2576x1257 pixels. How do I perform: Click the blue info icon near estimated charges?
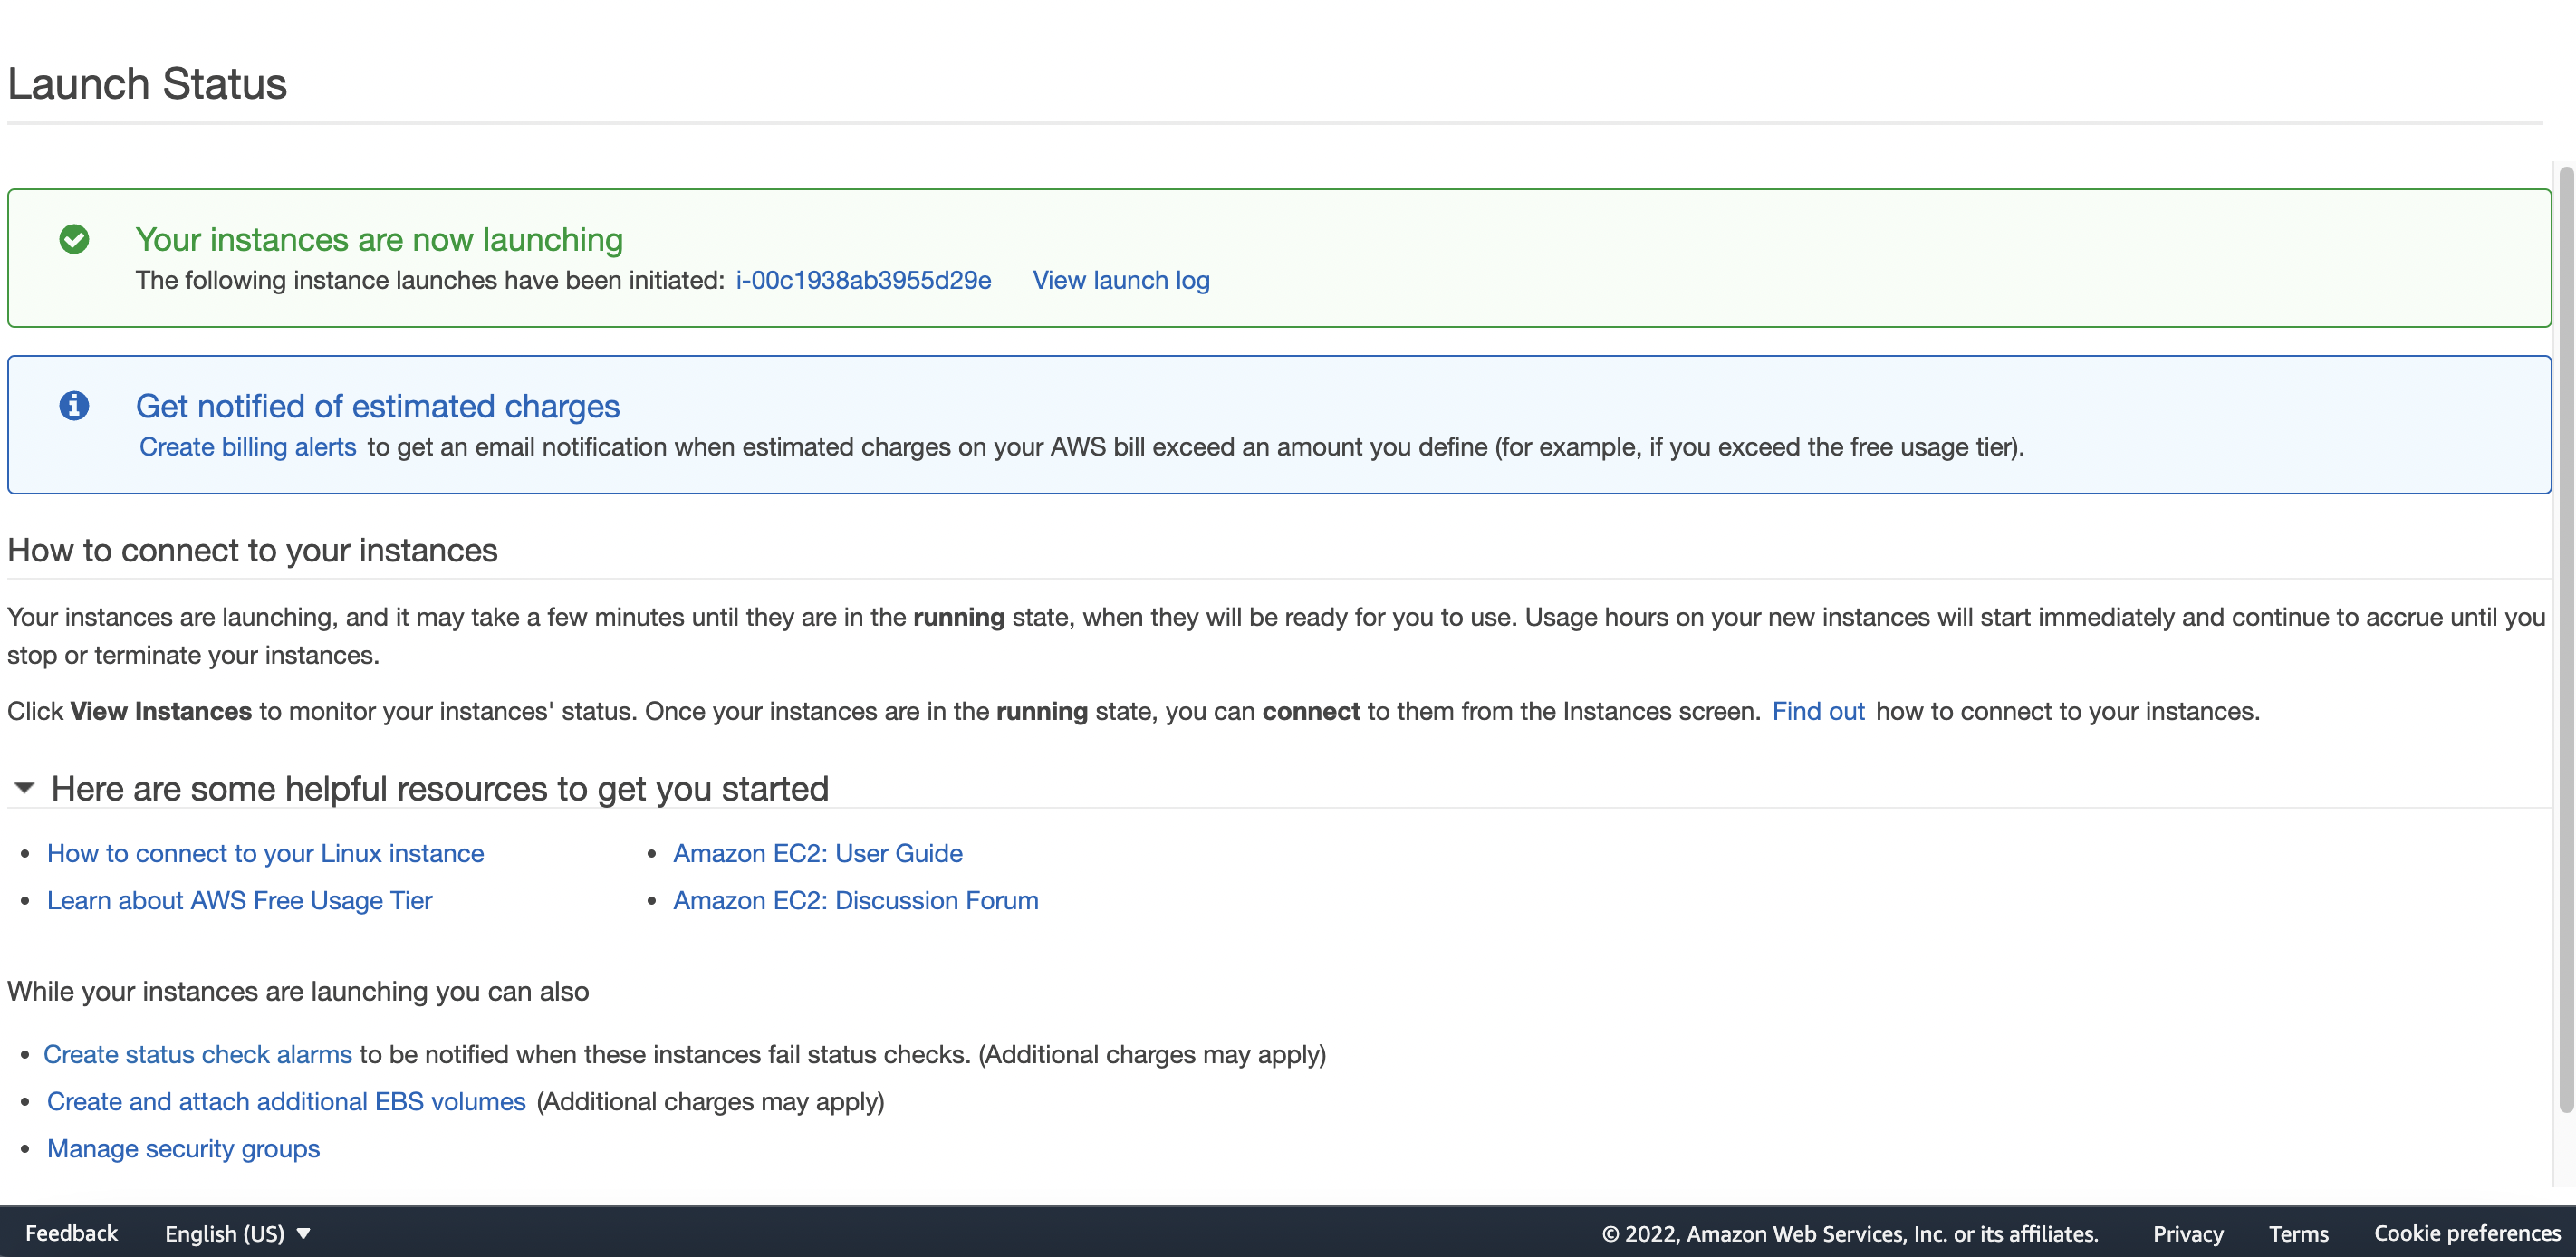pyautogui.click(x=74, y=406)
